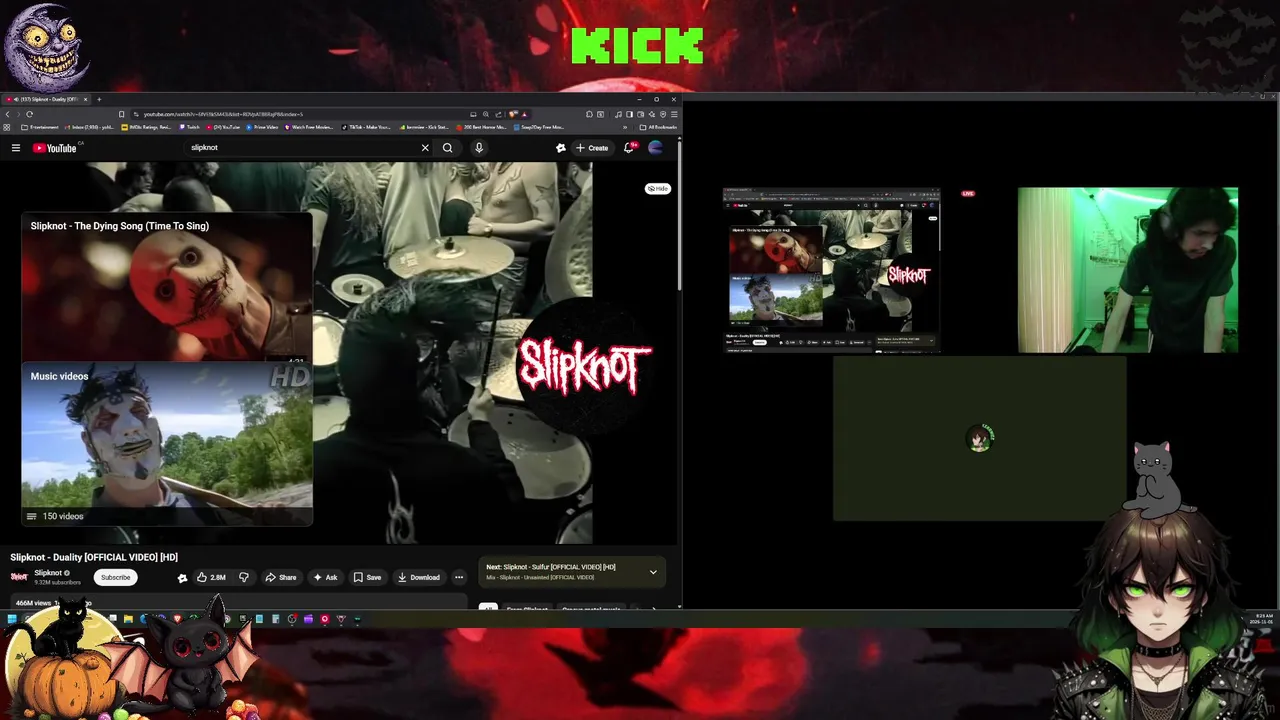Screen dimensions: 1280x720
Task: Show hidden bookmarks with the overflow chevron
Action: click(625, 127)
